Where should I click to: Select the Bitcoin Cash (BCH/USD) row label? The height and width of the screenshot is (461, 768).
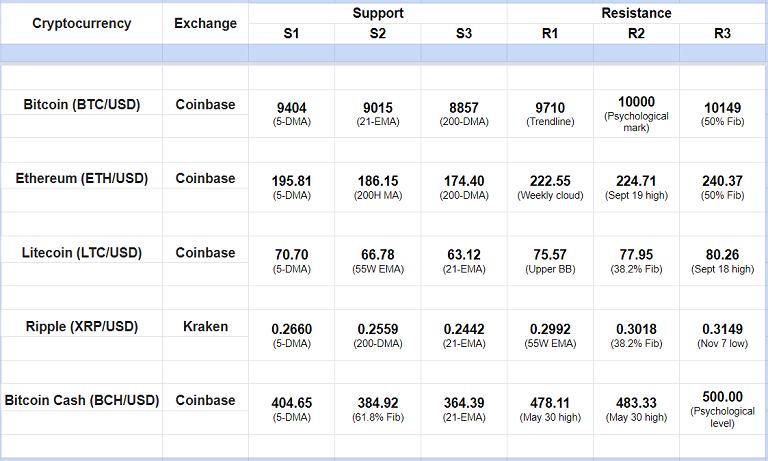click(x=81, y=400)
